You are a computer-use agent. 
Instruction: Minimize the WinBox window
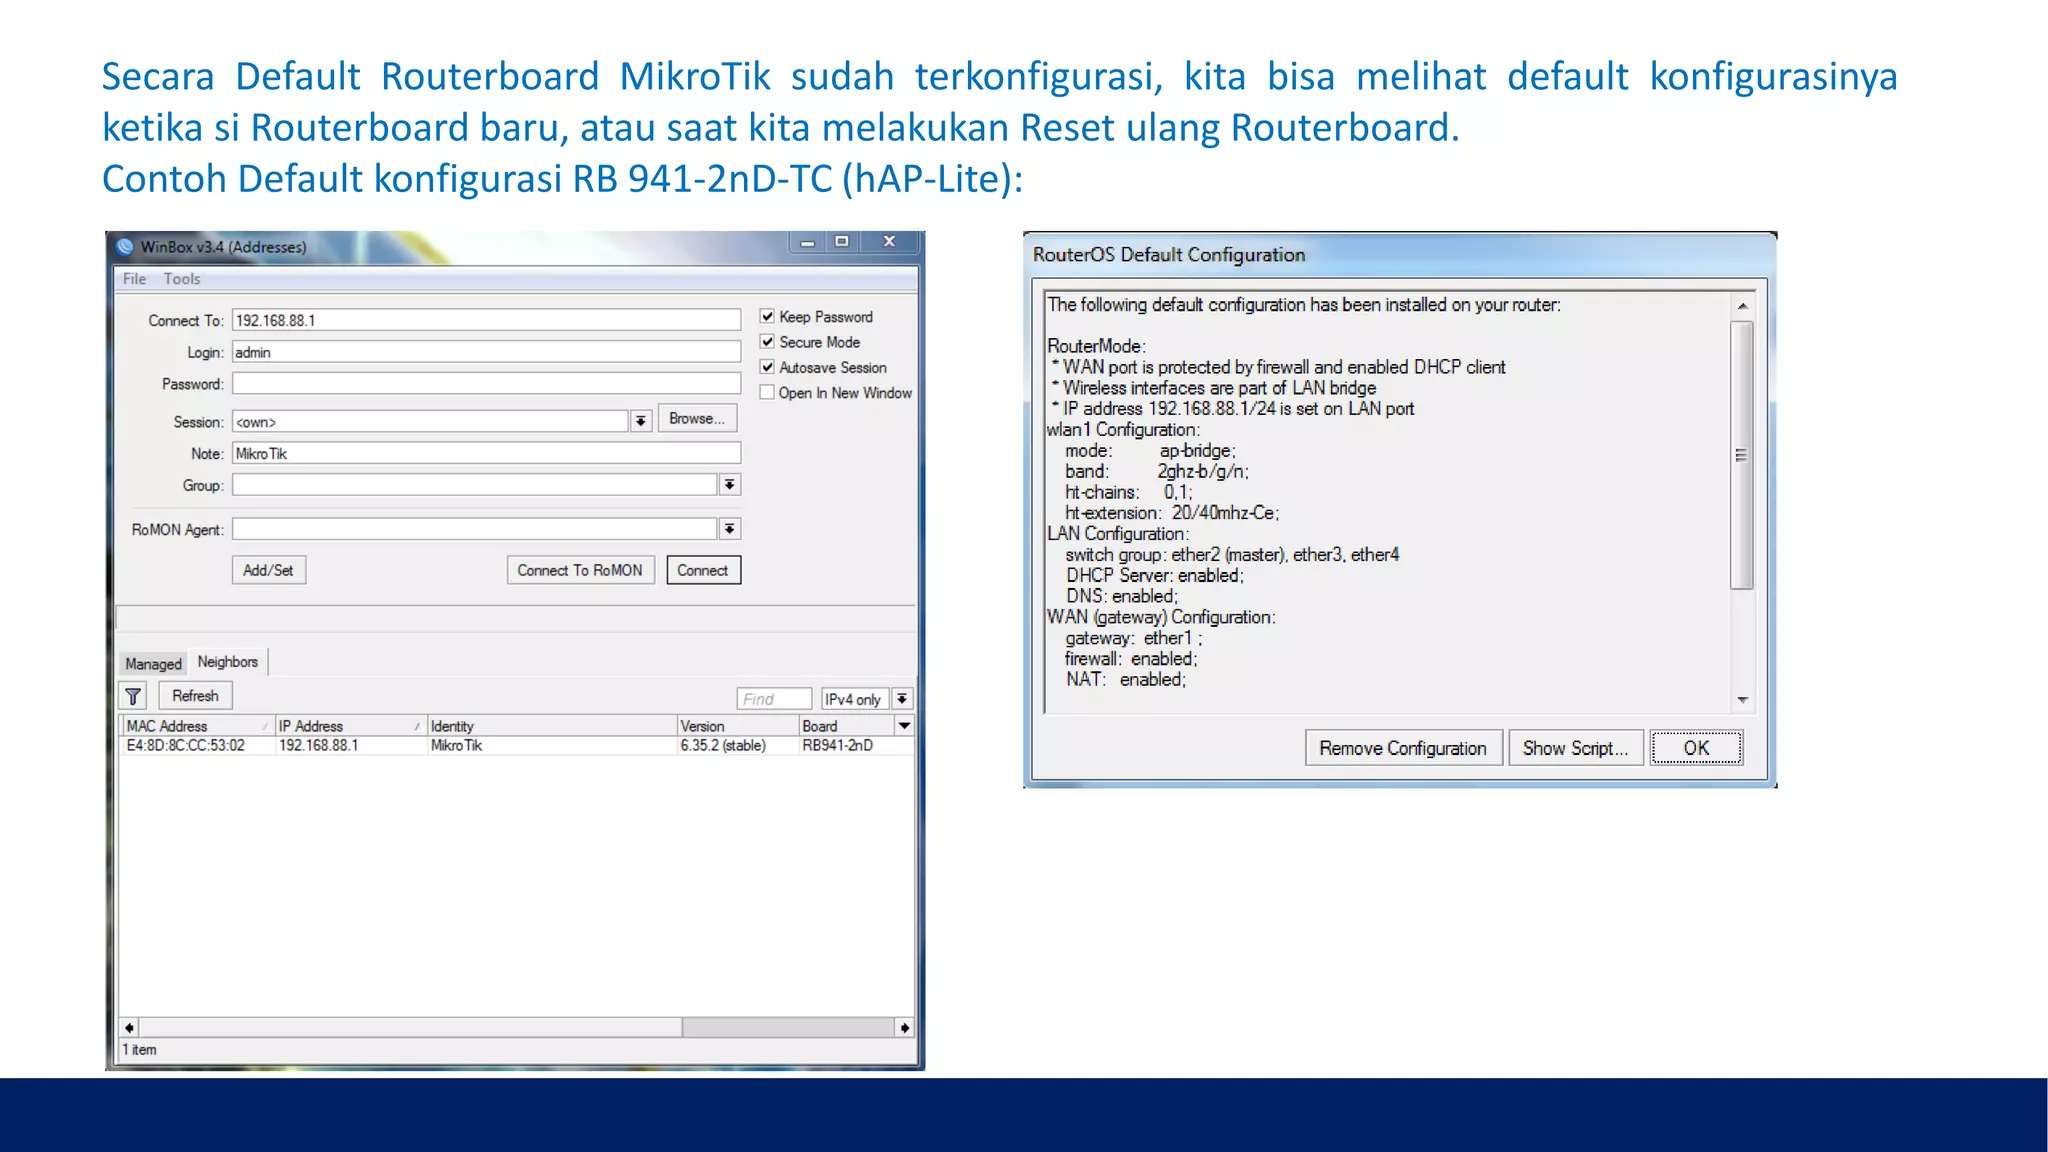tap(807, 242)
